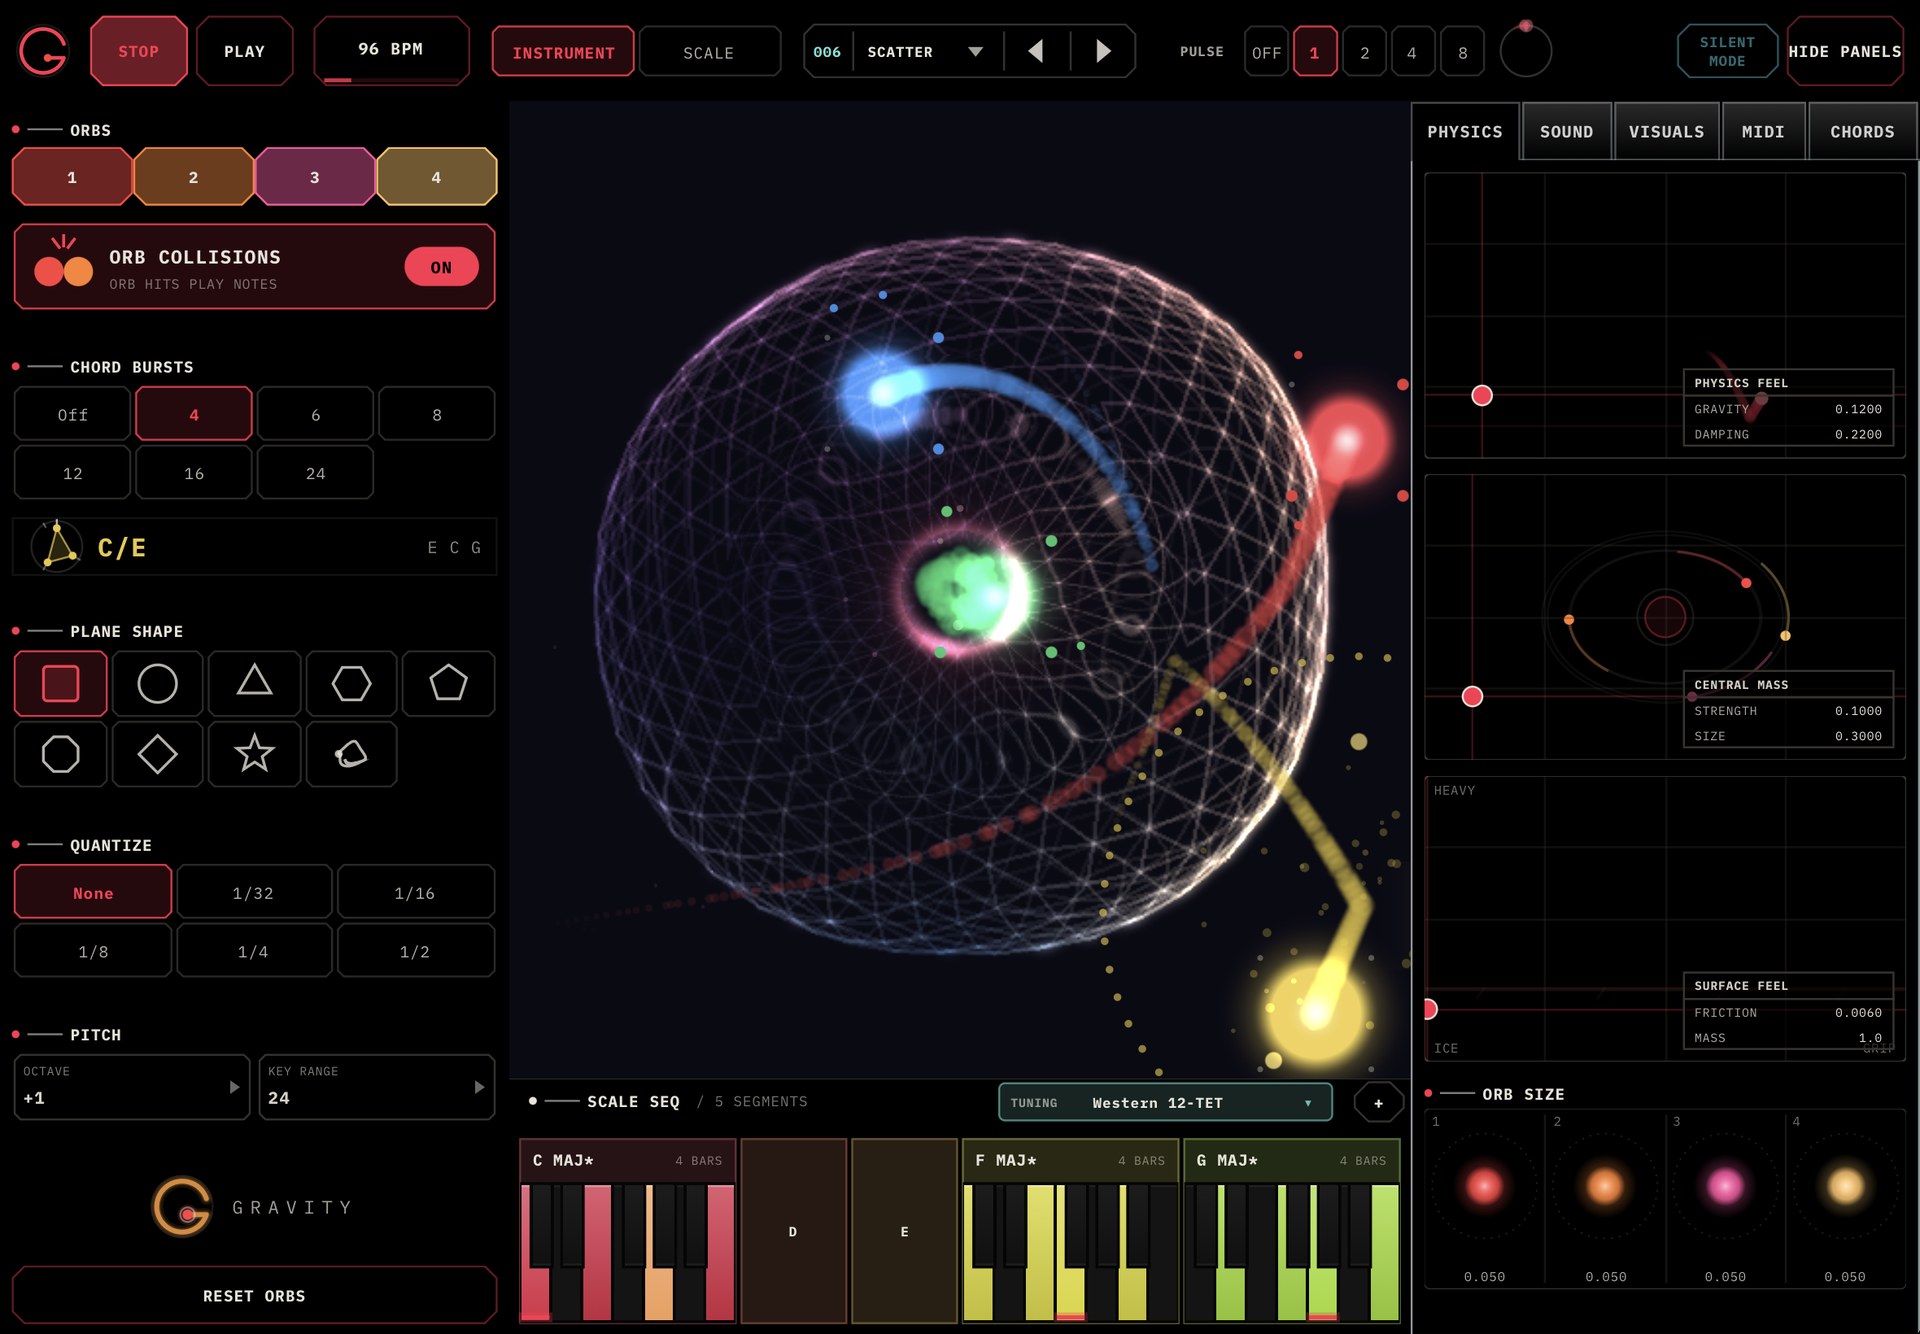Screen dimensions: 1920x1334
Task: Click the Gravity G logo at top left
Action: [43, 51]
